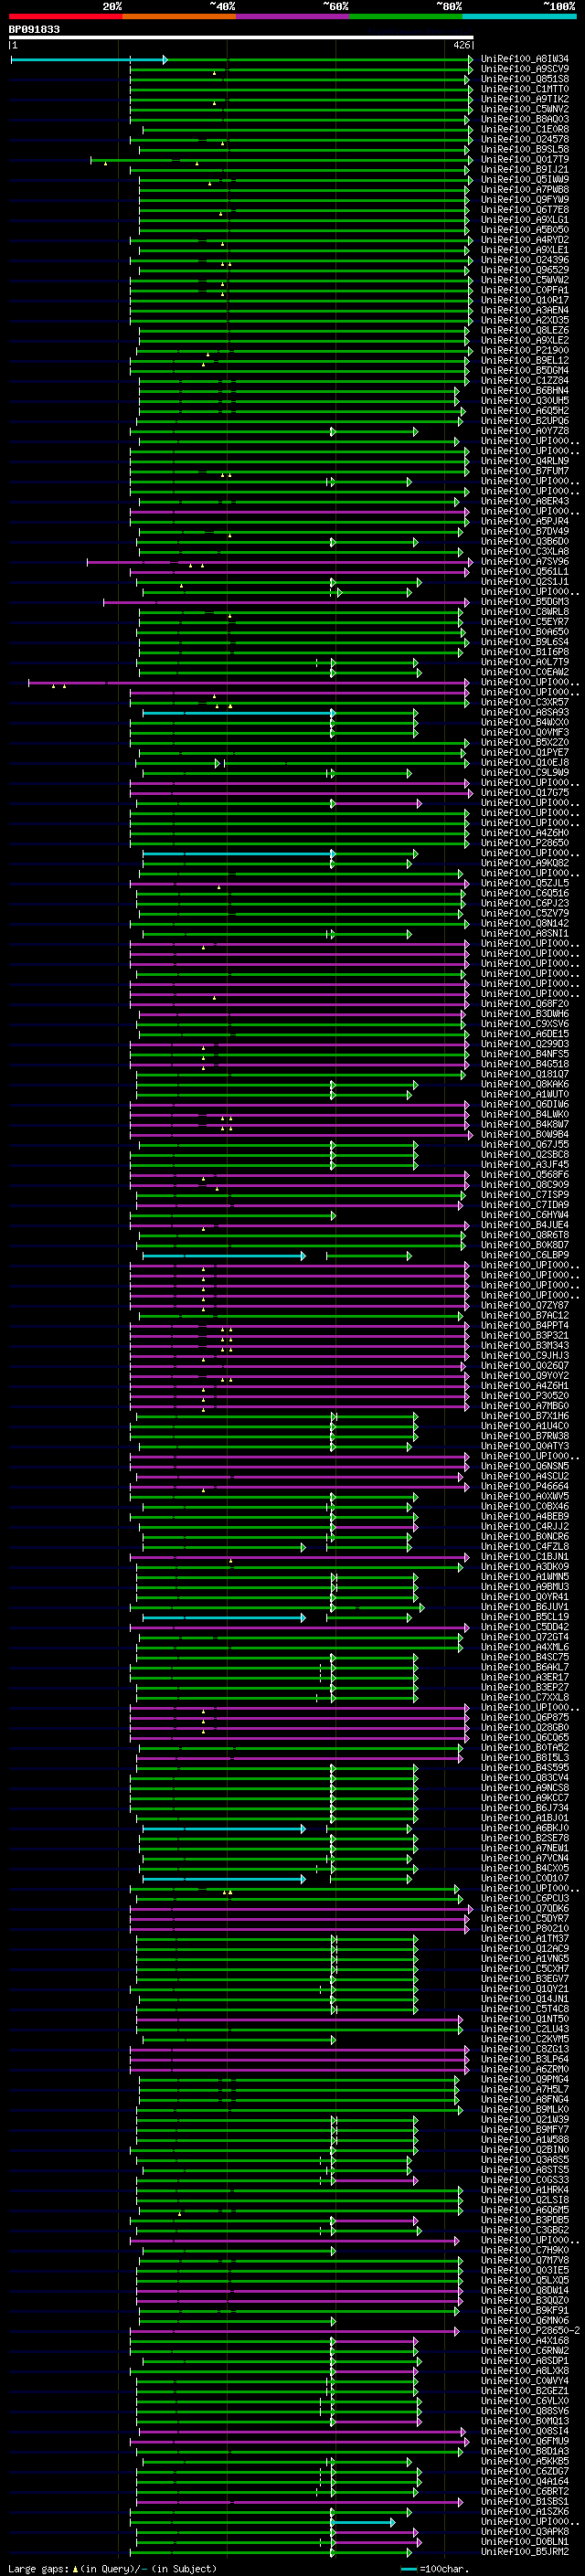Select the UniRef100_B9ELI2 label
Image resolution: width=585 pixels, height=2576 pixels.
tap(525, 360)
